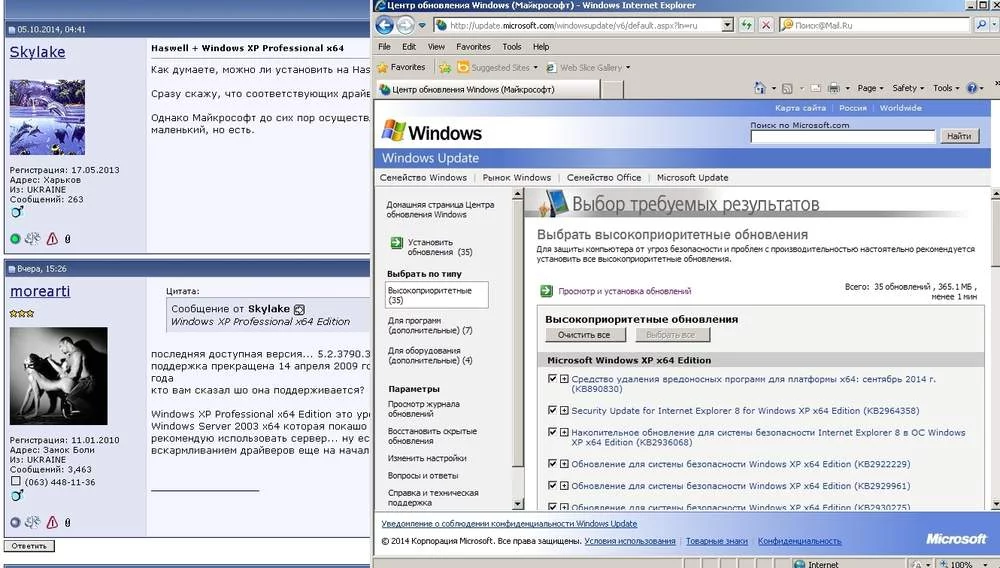This screenshot has height=568, width=1000.
Task: Open Skylake profile in forum window
Action: tap(37, 52)
